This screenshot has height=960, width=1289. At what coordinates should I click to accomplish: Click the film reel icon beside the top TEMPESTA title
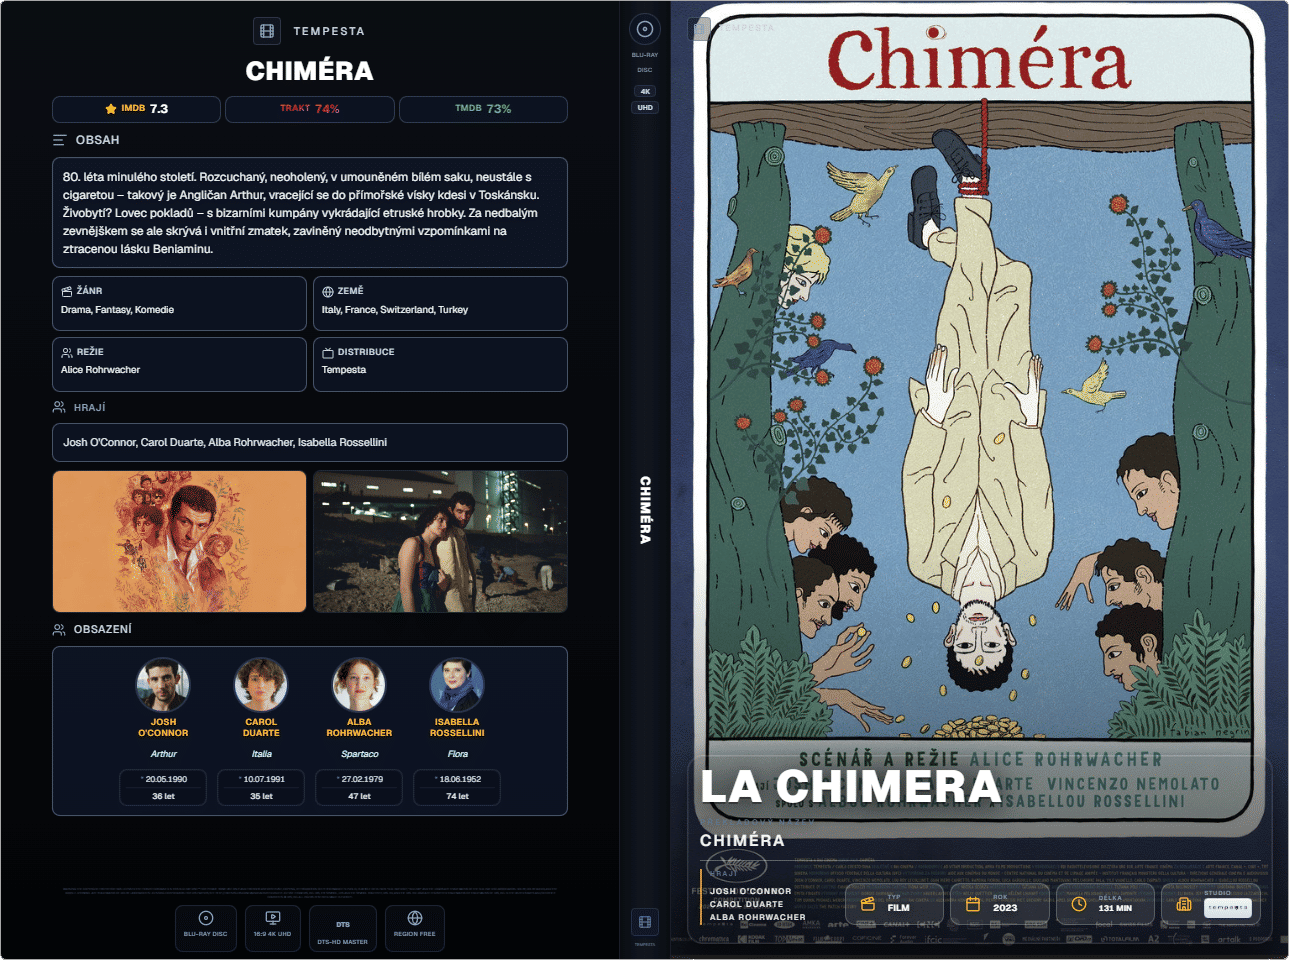coord(267,31)
